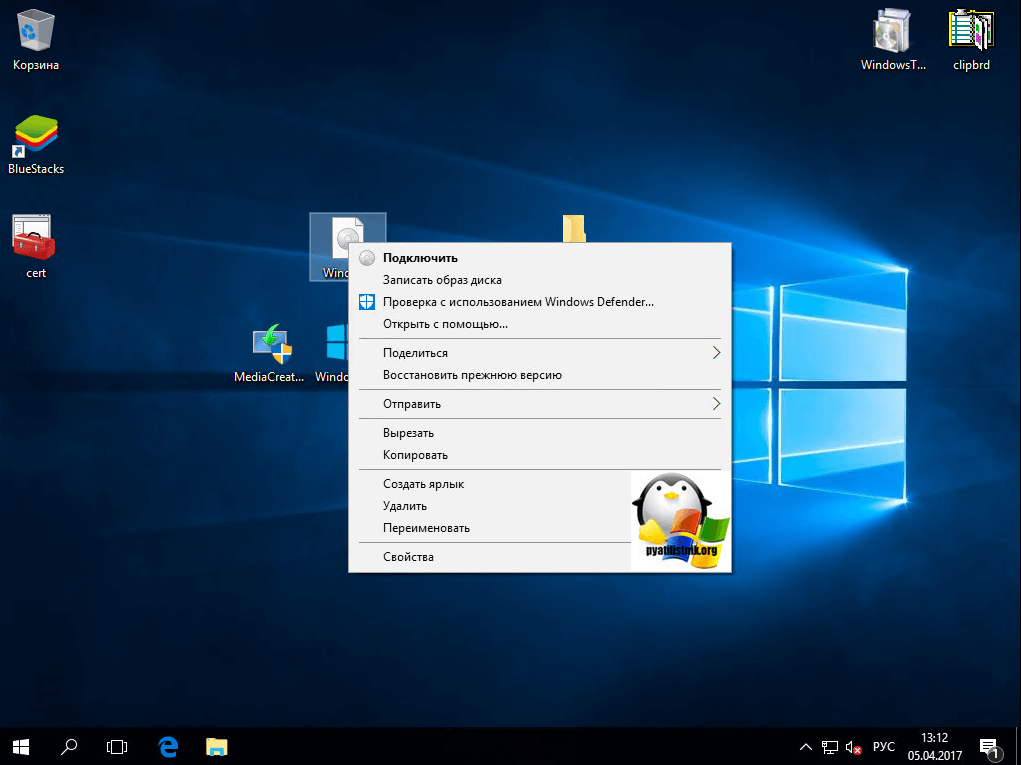This screenshot has height=765, width=1021.
Task: Open the cert toolbox desktop icon
Action: coord(36,239)
